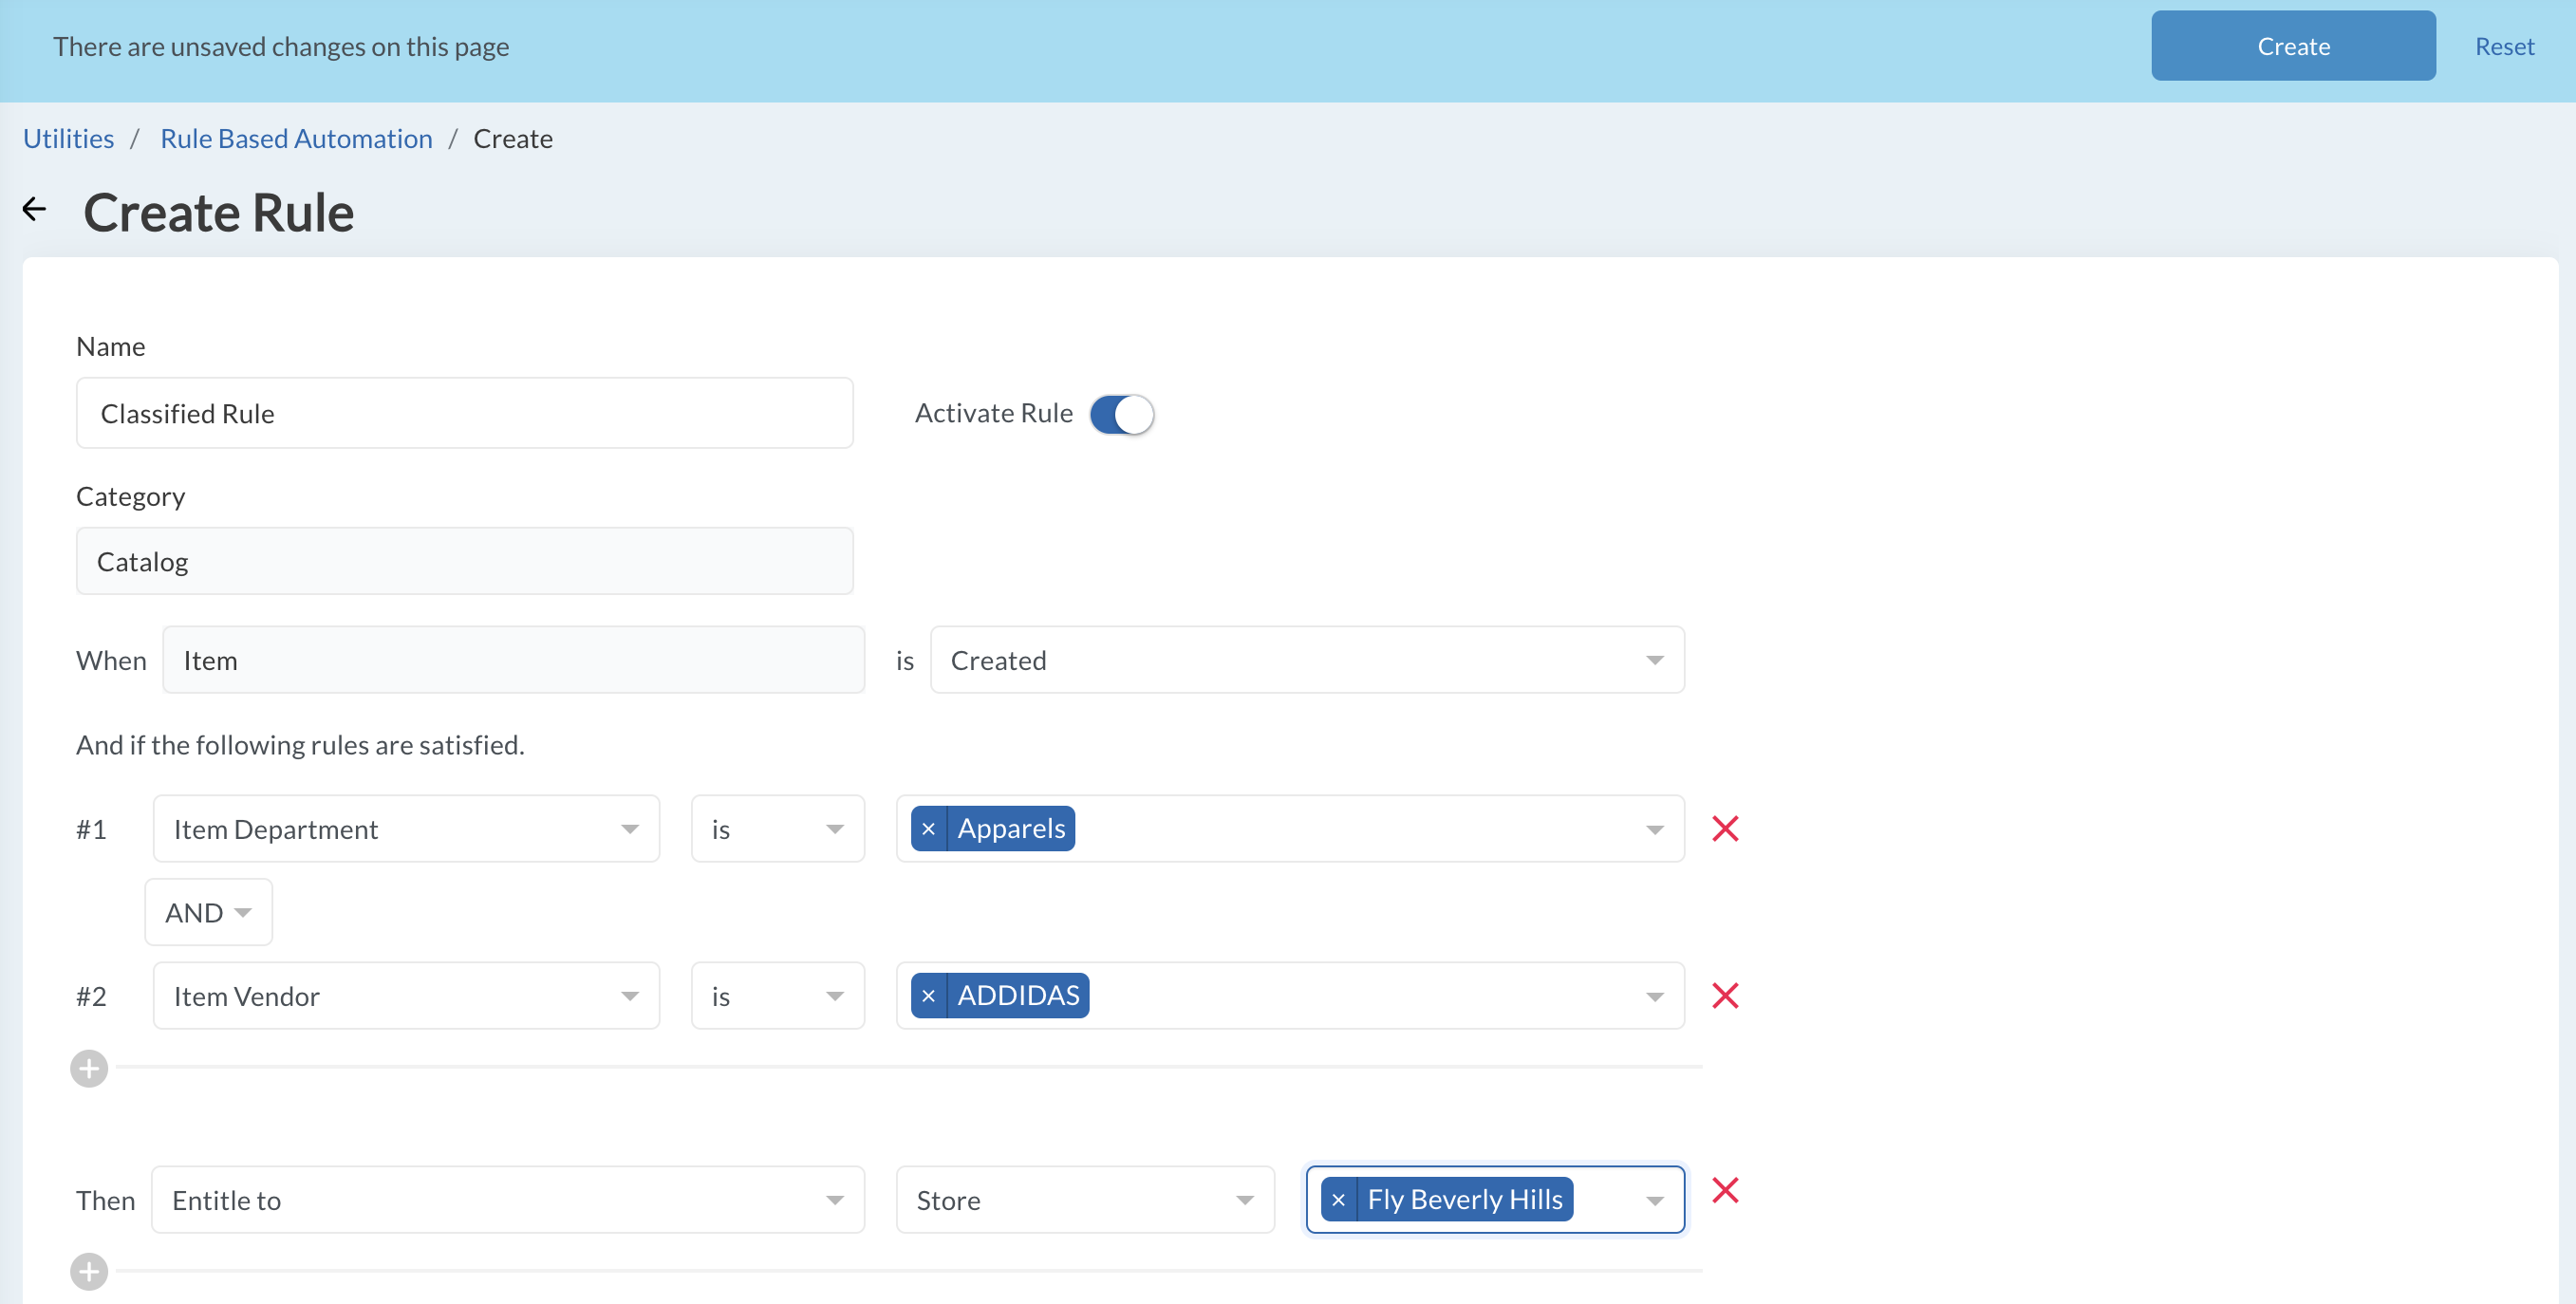
Task: Open the Item Vendor dropdown
Action: click(x=406, y=996)
